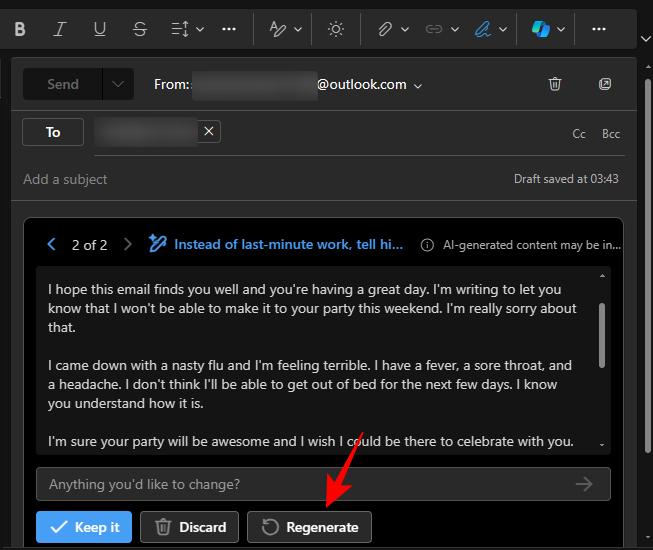This screenshot has width=653, height=550.
Task: Click the draft scroll down arrow
Action: pyautogui.click(x=602, y=445)
